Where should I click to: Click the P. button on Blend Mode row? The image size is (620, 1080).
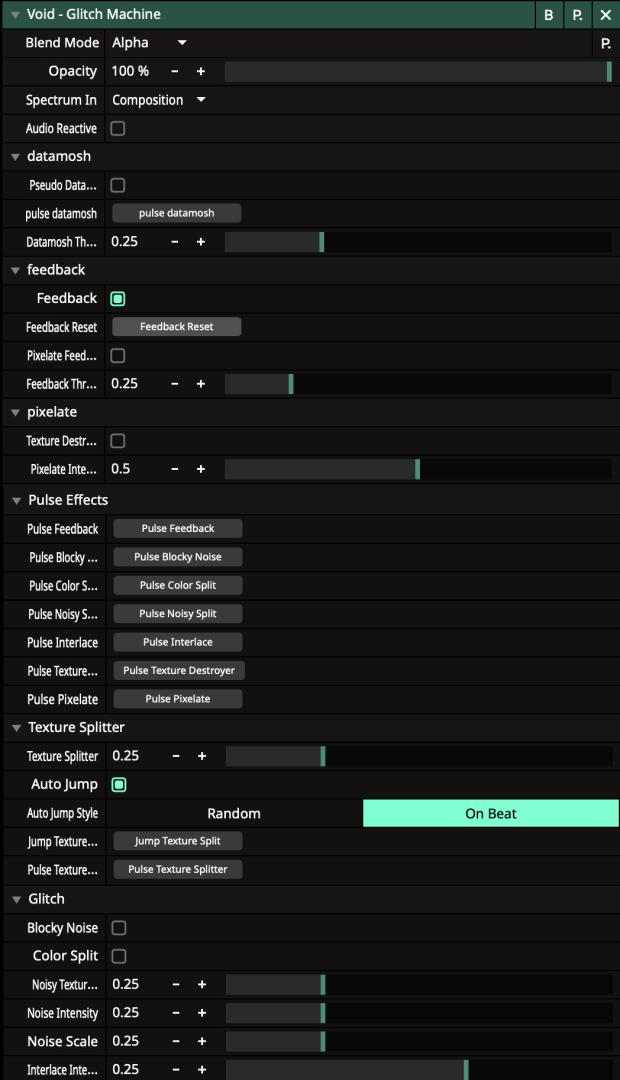(x=606, y=43)
